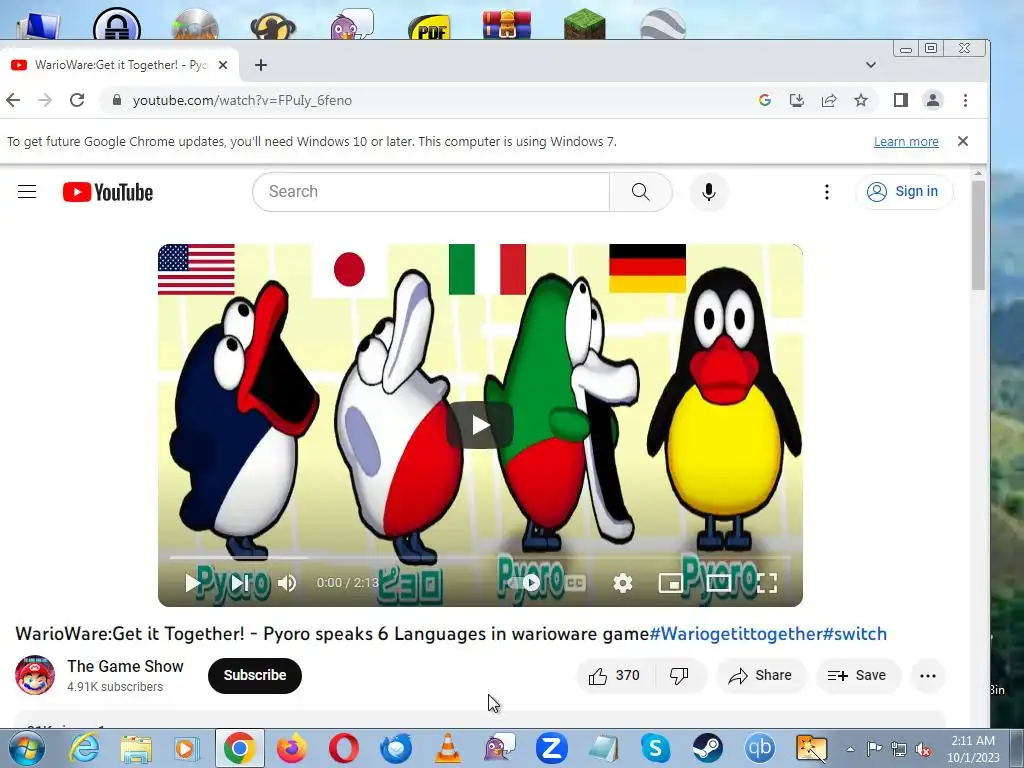Open The Game Show channel avatar
This screenshot has width=1024, height=768.
pyautogui.click(x=35, y=675)
